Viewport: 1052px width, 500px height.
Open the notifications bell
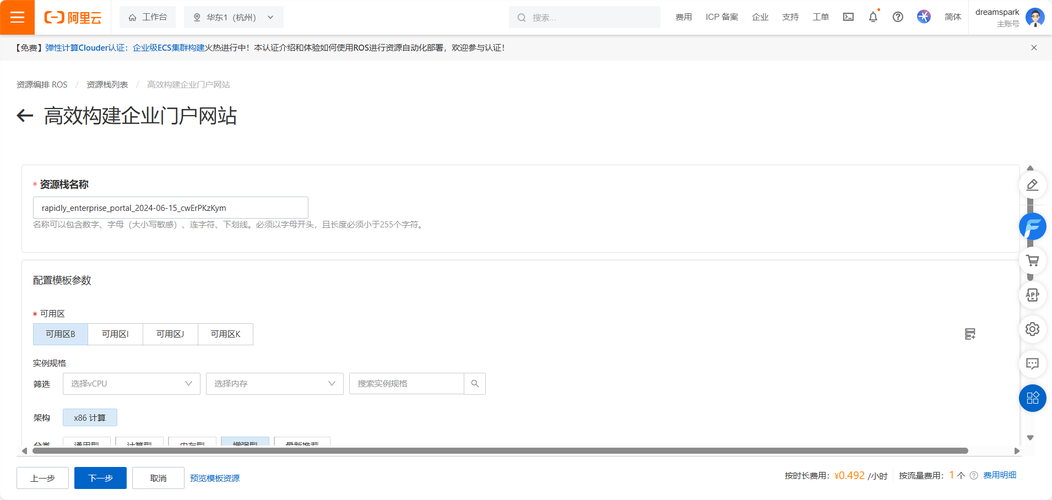[873, 17]
